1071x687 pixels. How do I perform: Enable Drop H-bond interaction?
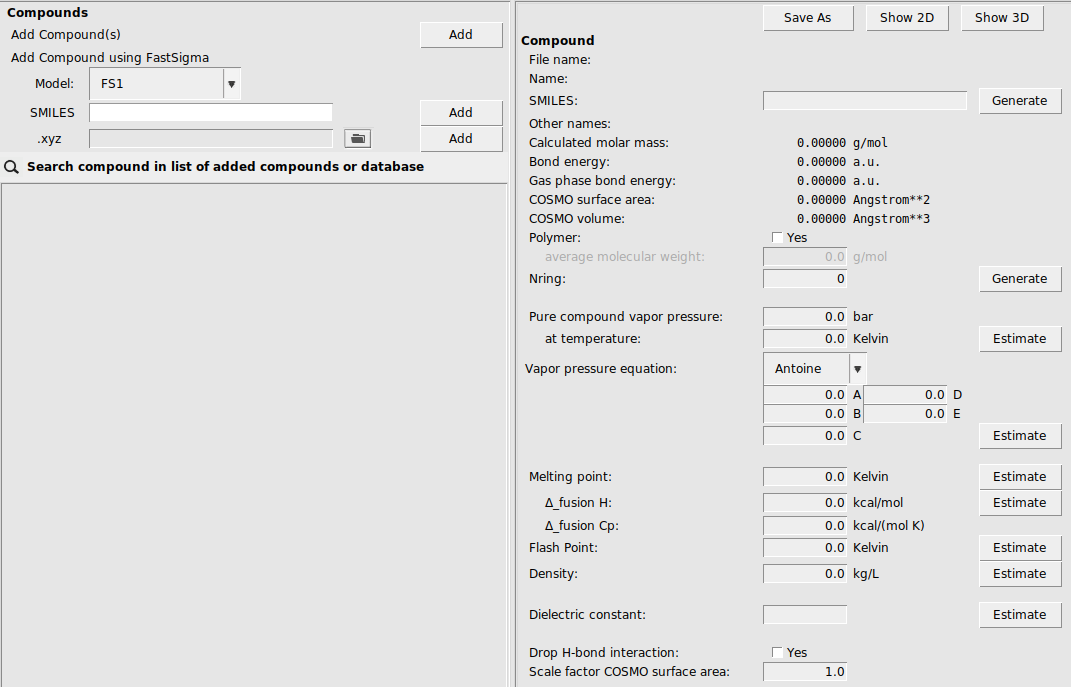tap(777, 652)
